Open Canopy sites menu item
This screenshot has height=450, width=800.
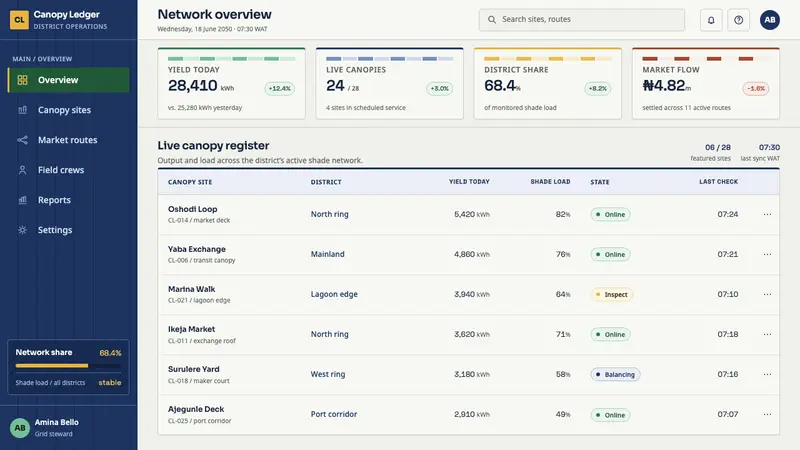68,110
